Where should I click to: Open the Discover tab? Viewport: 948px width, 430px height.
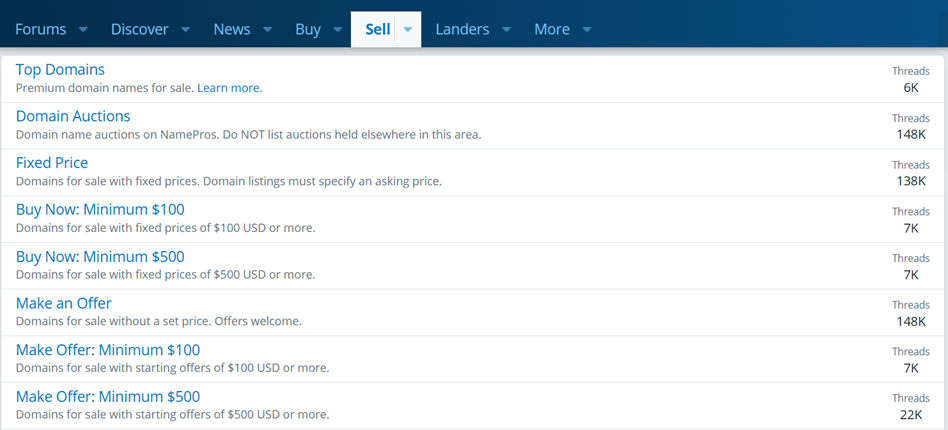point(140,29)
